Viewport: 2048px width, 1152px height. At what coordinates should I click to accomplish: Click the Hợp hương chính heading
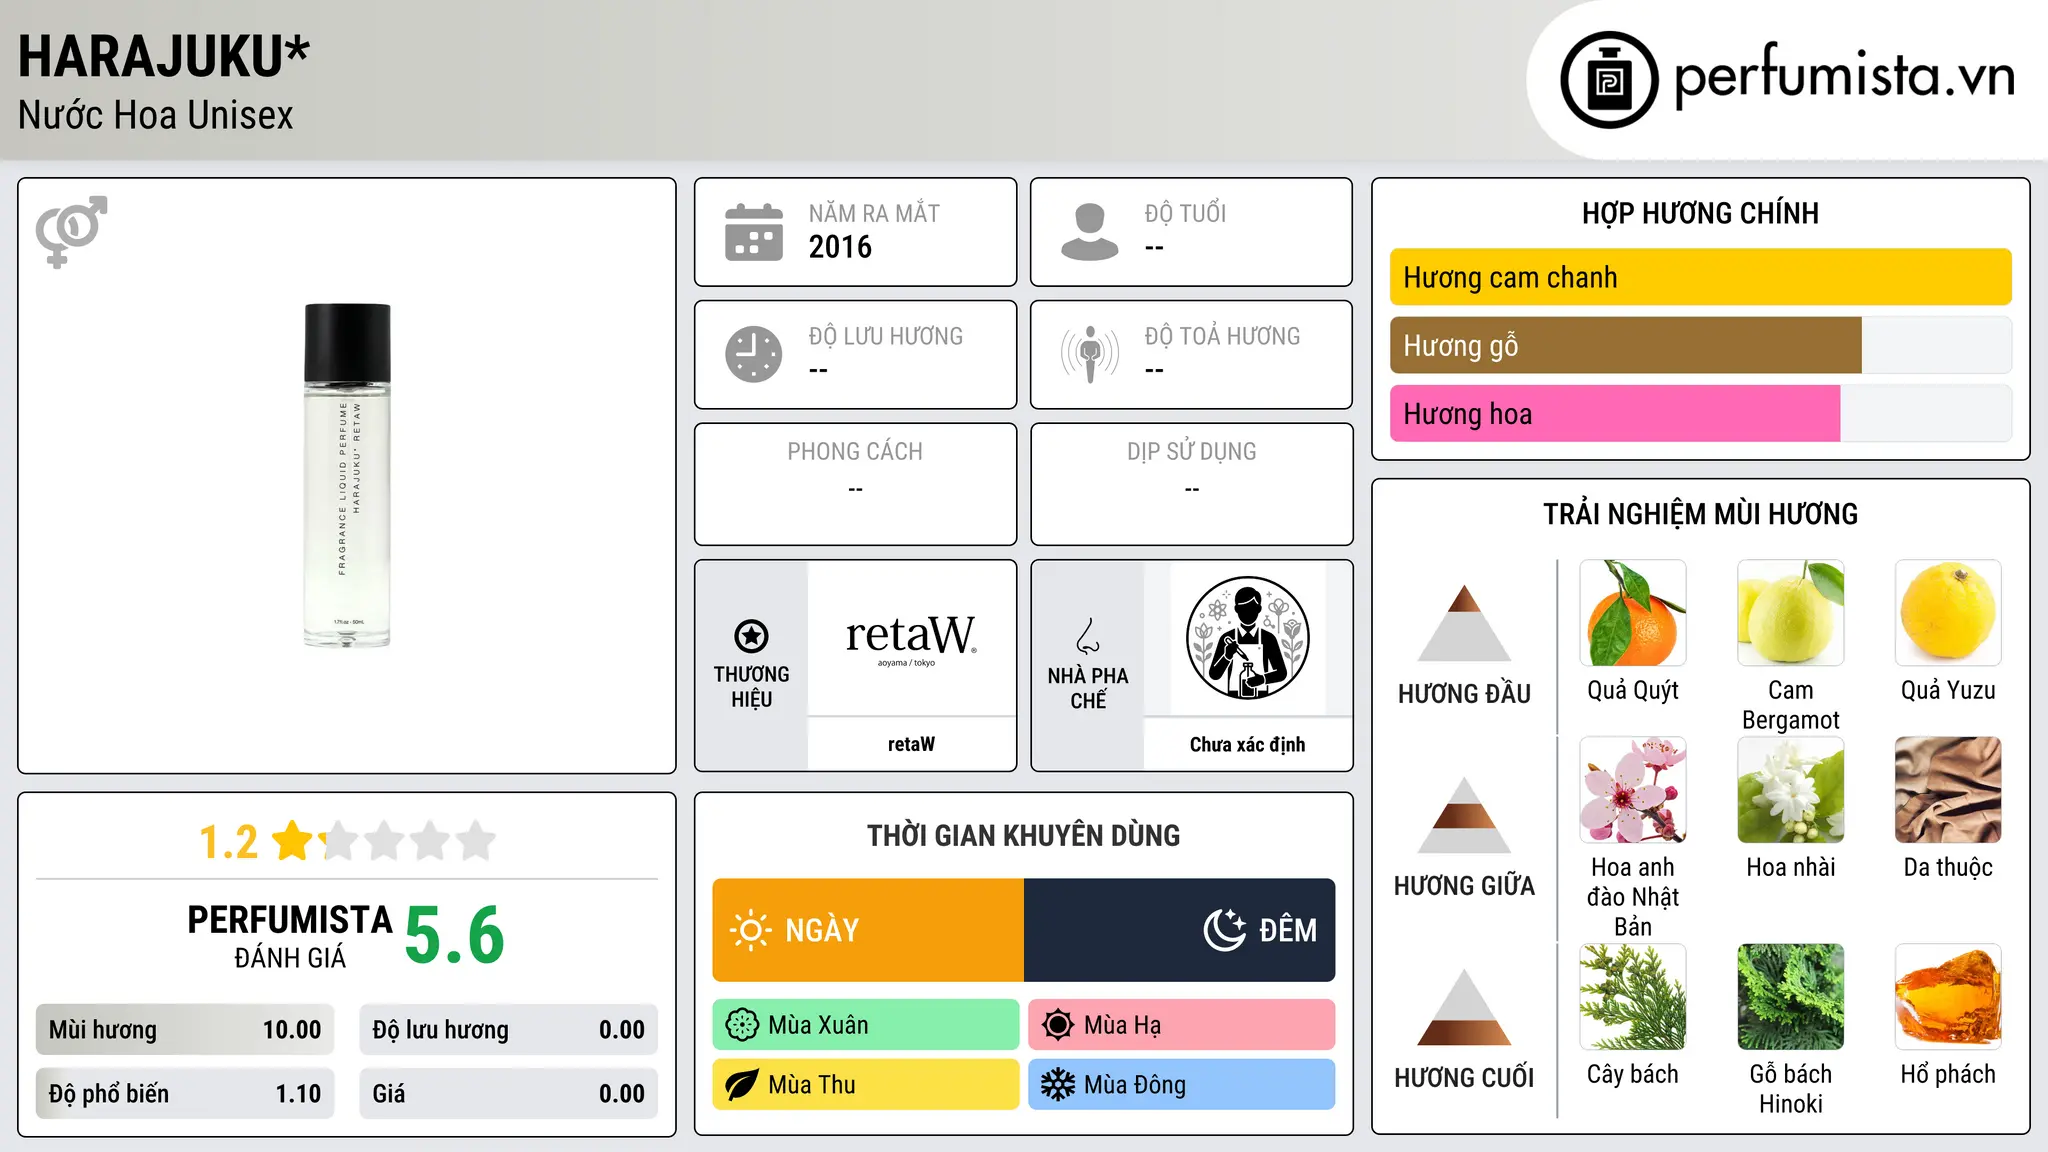pos(1700,213)
